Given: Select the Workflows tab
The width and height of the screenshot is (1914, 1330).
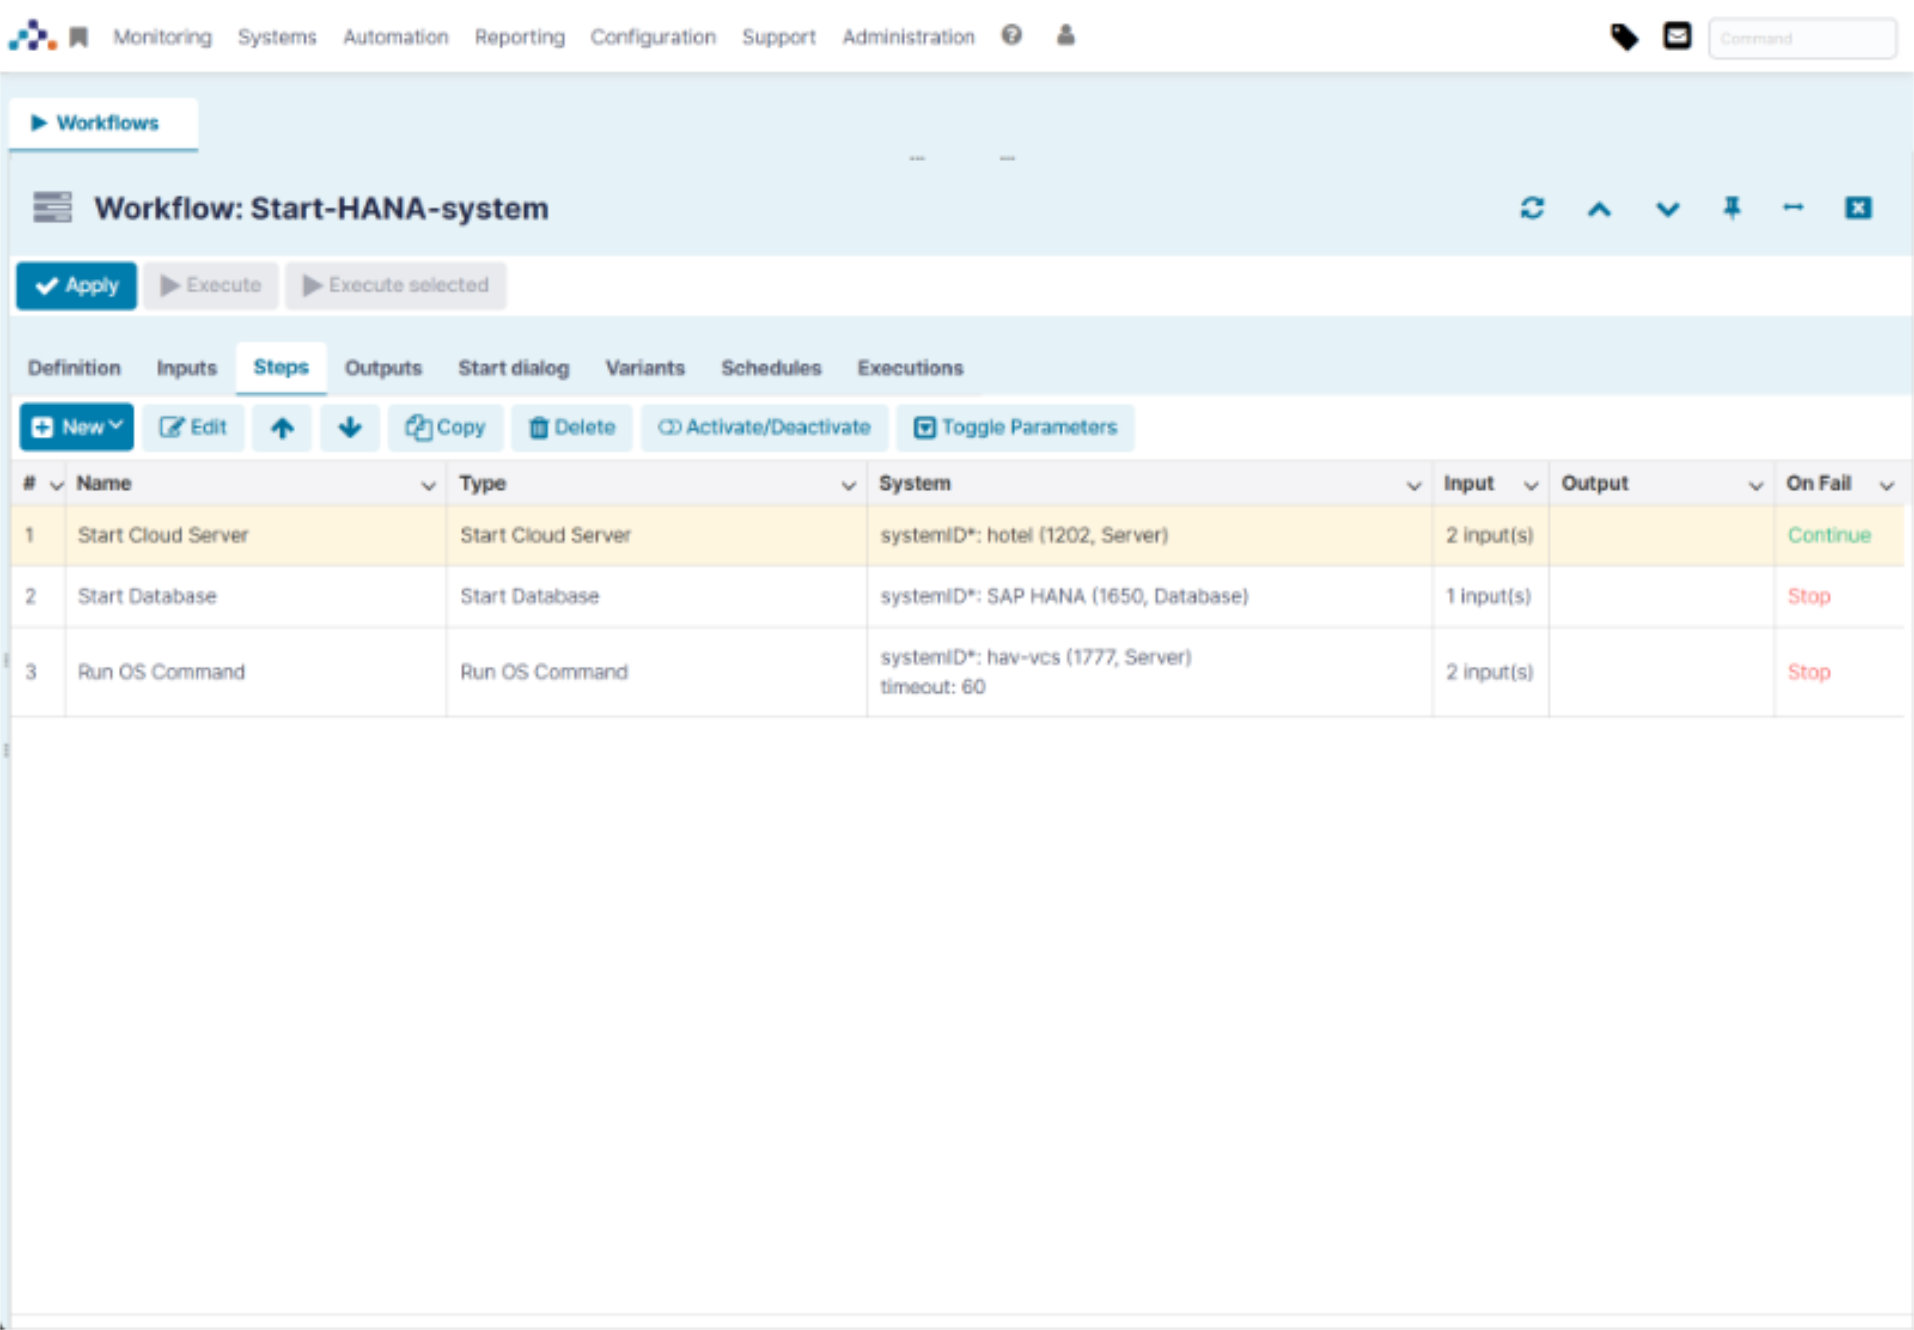Looking at the screenshot, I should pos(104,123).
